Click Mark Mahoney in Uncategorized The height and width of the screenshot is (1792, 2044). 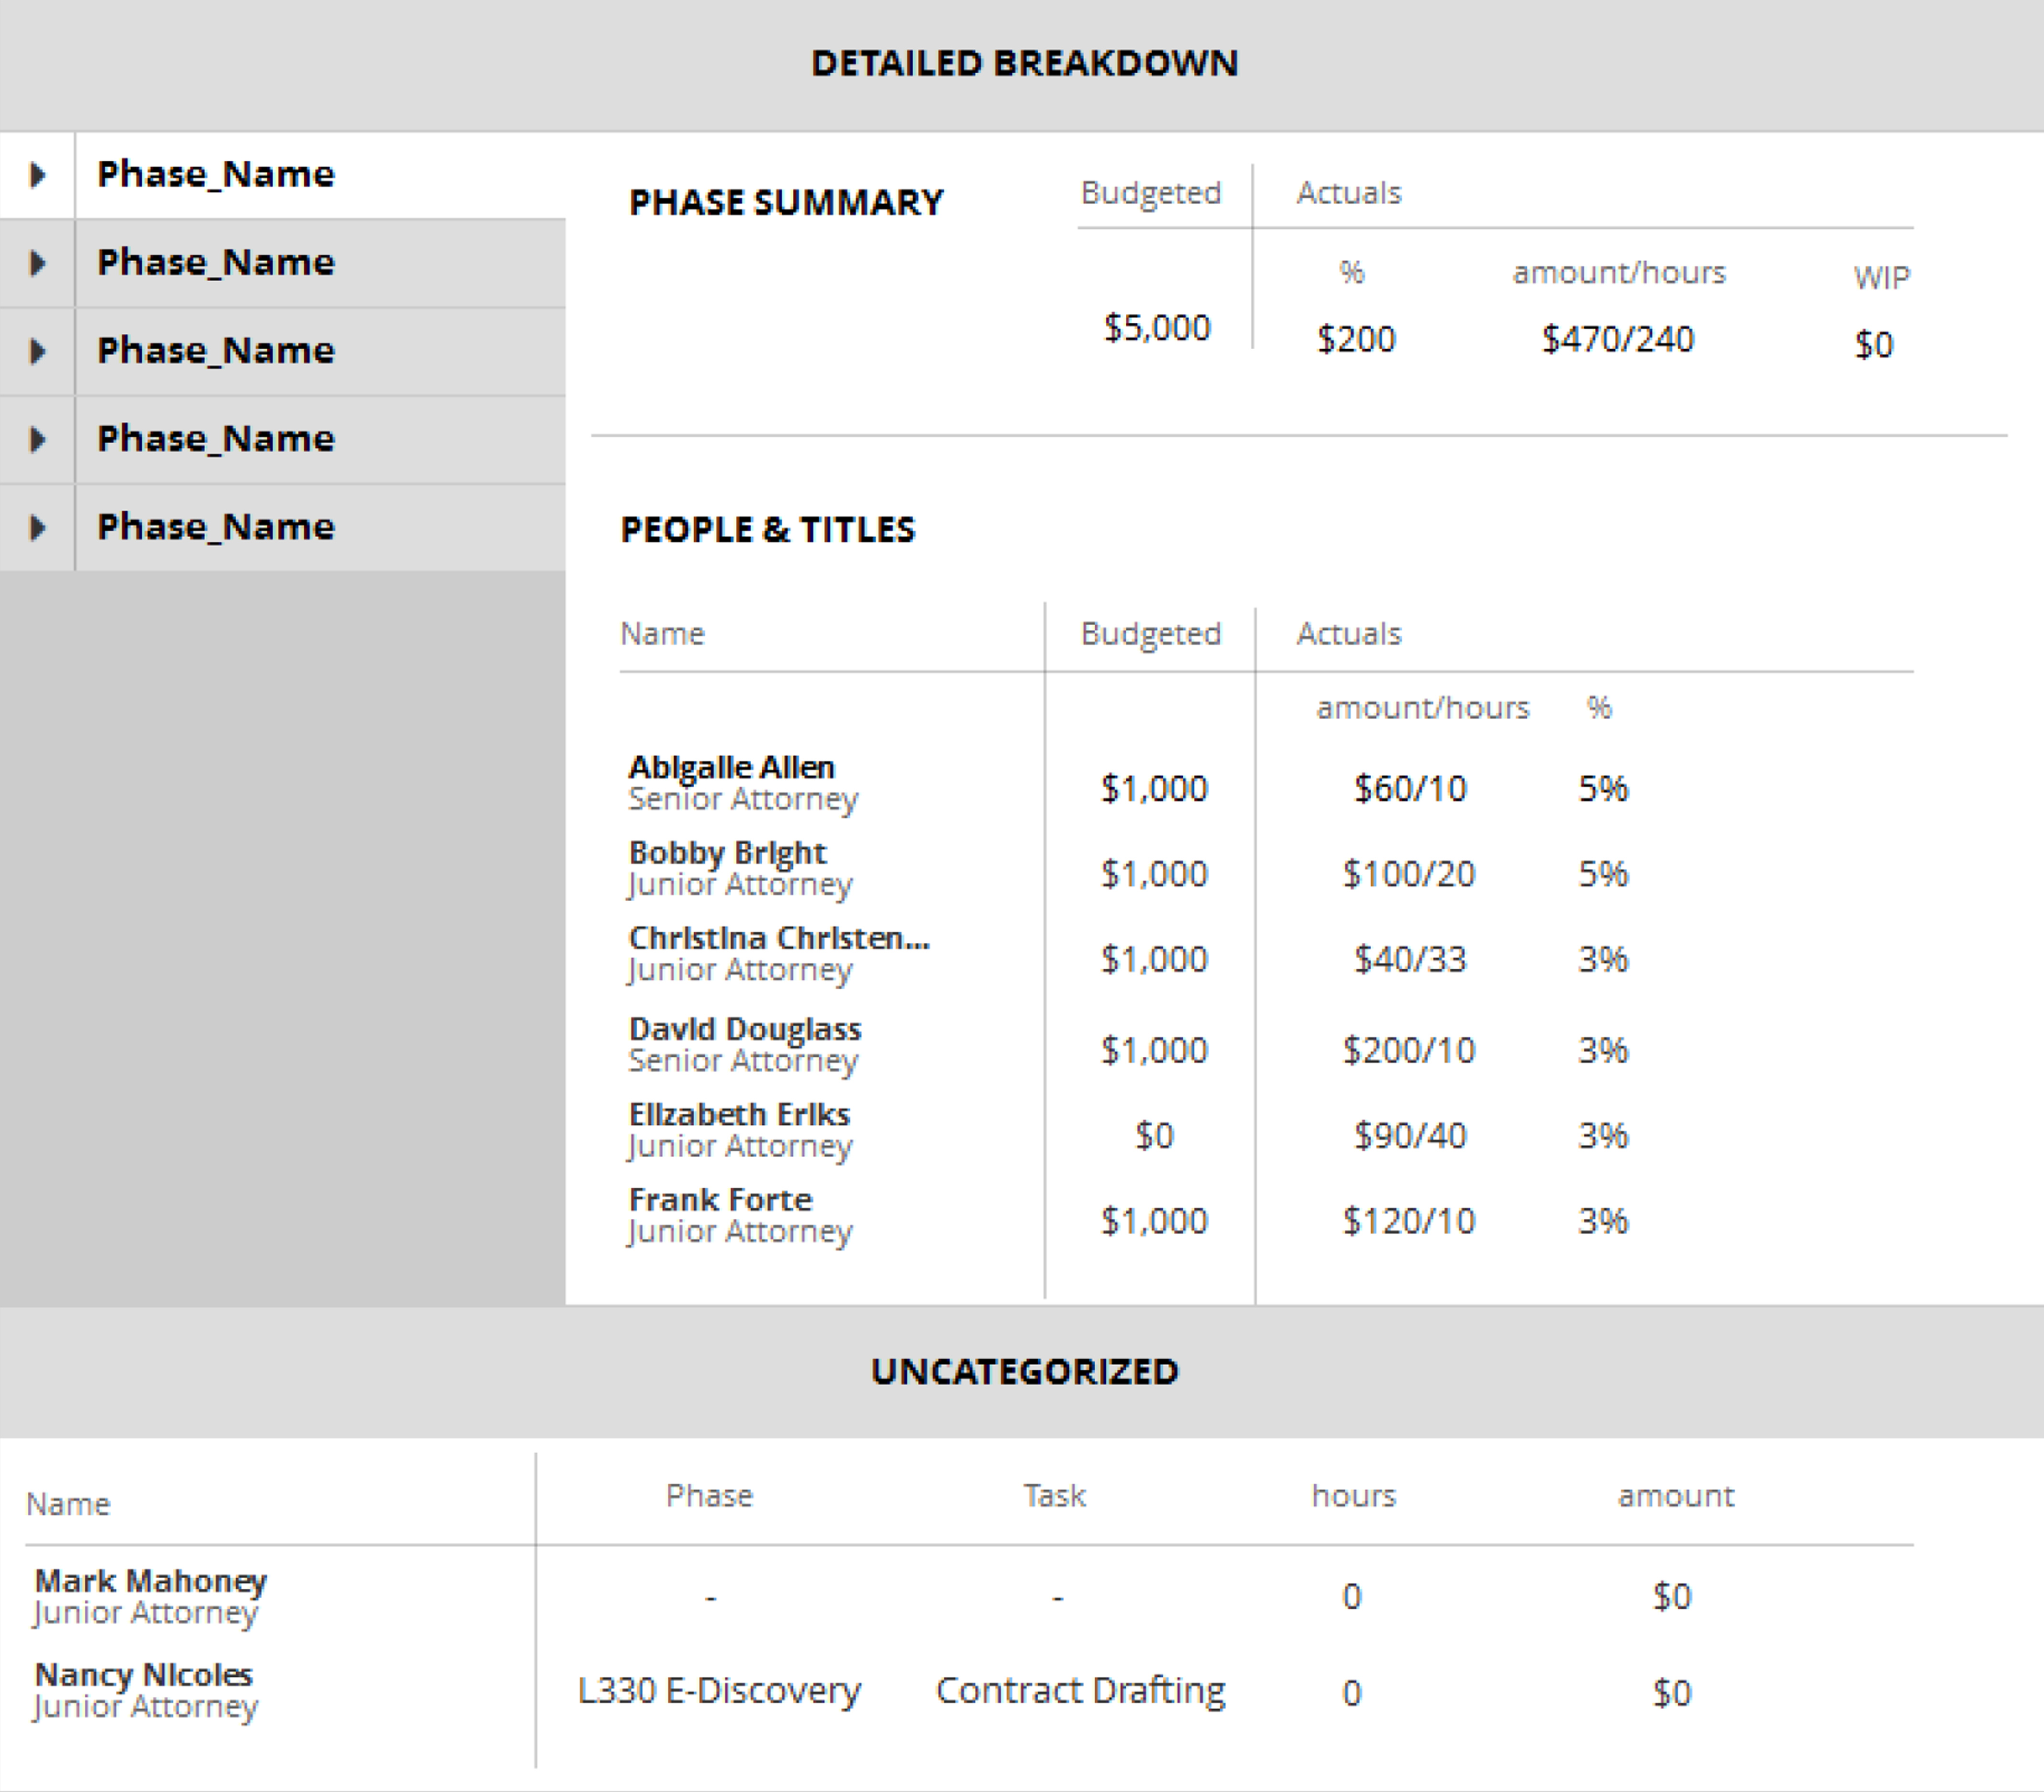pos(151,1582)
